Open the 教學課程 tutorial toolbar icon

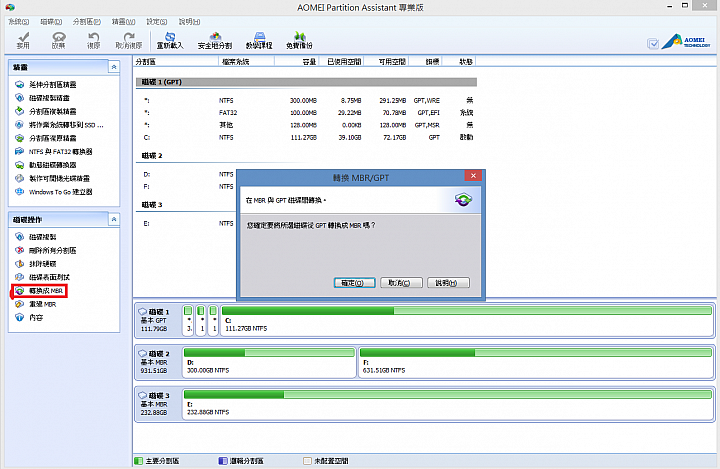259,40
